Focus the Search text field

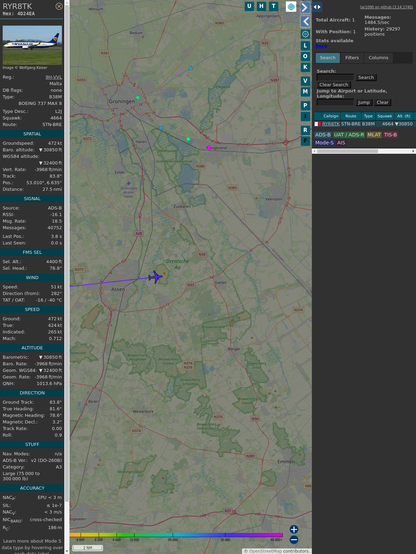(335, 77)
